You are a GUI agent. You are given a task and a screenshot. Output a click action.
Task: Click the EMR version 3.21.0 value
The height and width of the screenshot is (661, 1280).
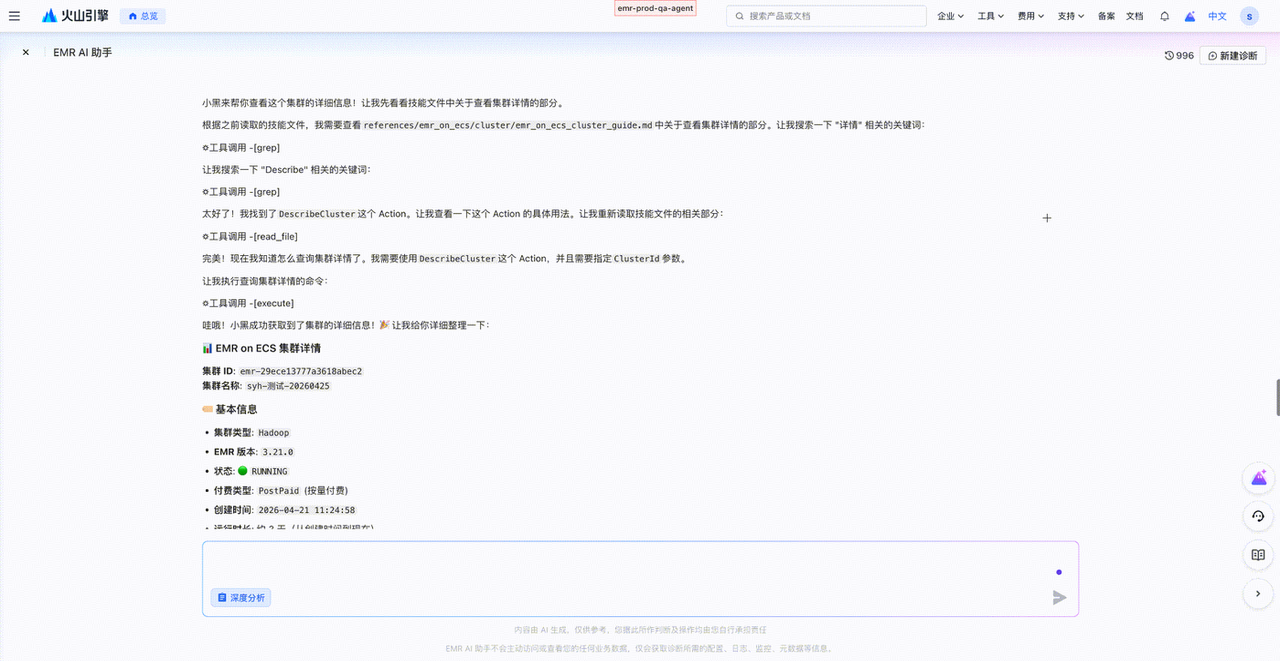pos(278,452)
